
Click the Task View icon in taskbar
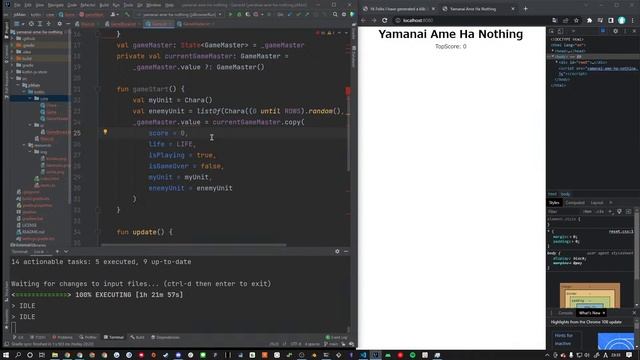(42, 355)
